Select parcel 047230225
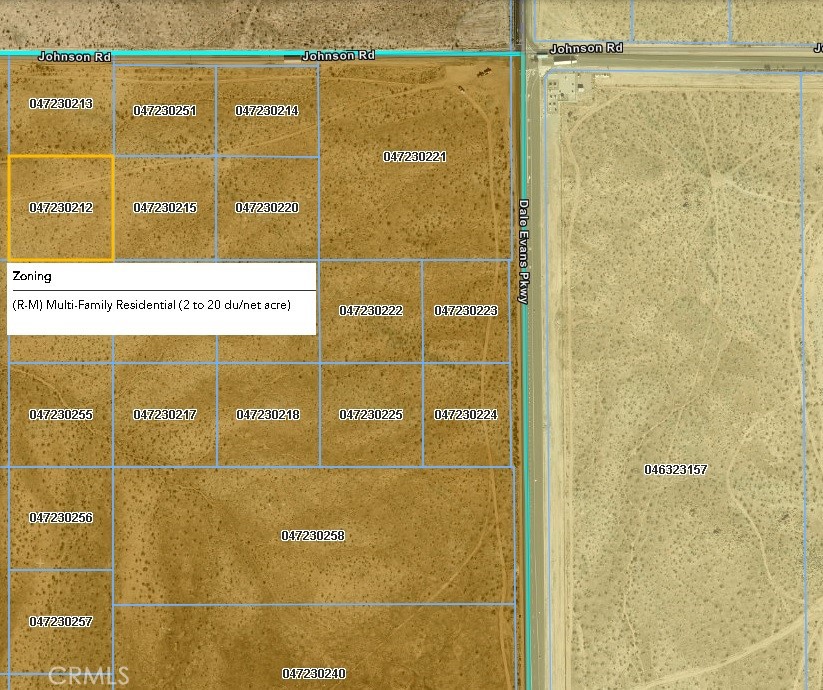823x690 pixels. [x=371, y=415]
